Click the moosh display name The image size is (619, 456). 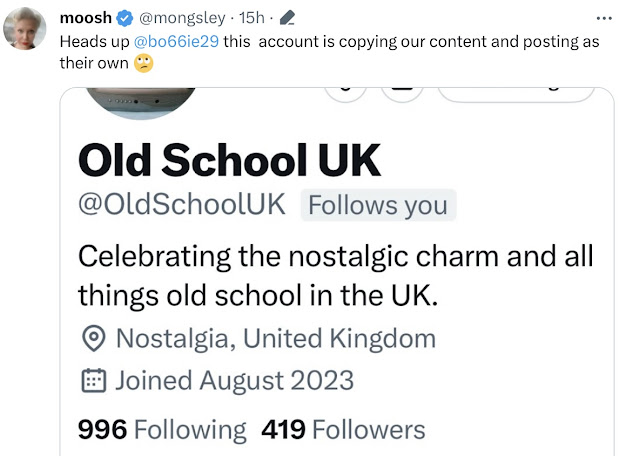(x=84, y=19)
